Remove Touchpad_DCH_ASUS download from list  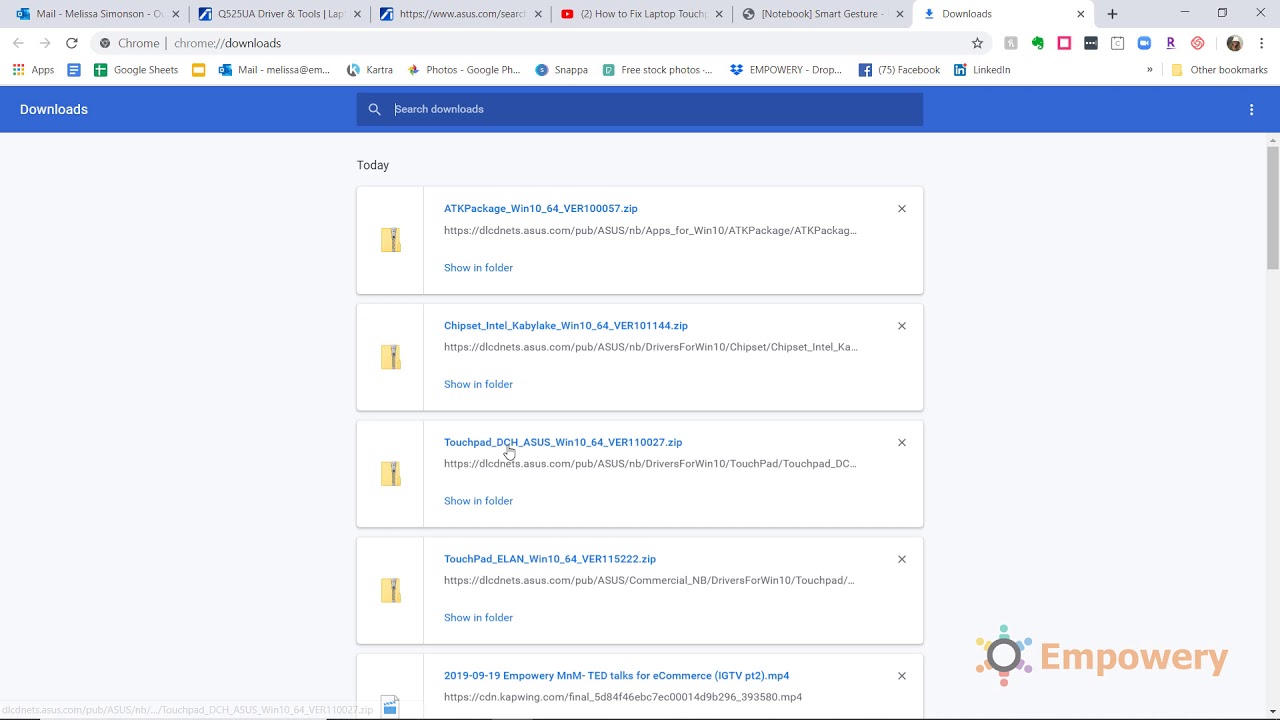(901, 442)
